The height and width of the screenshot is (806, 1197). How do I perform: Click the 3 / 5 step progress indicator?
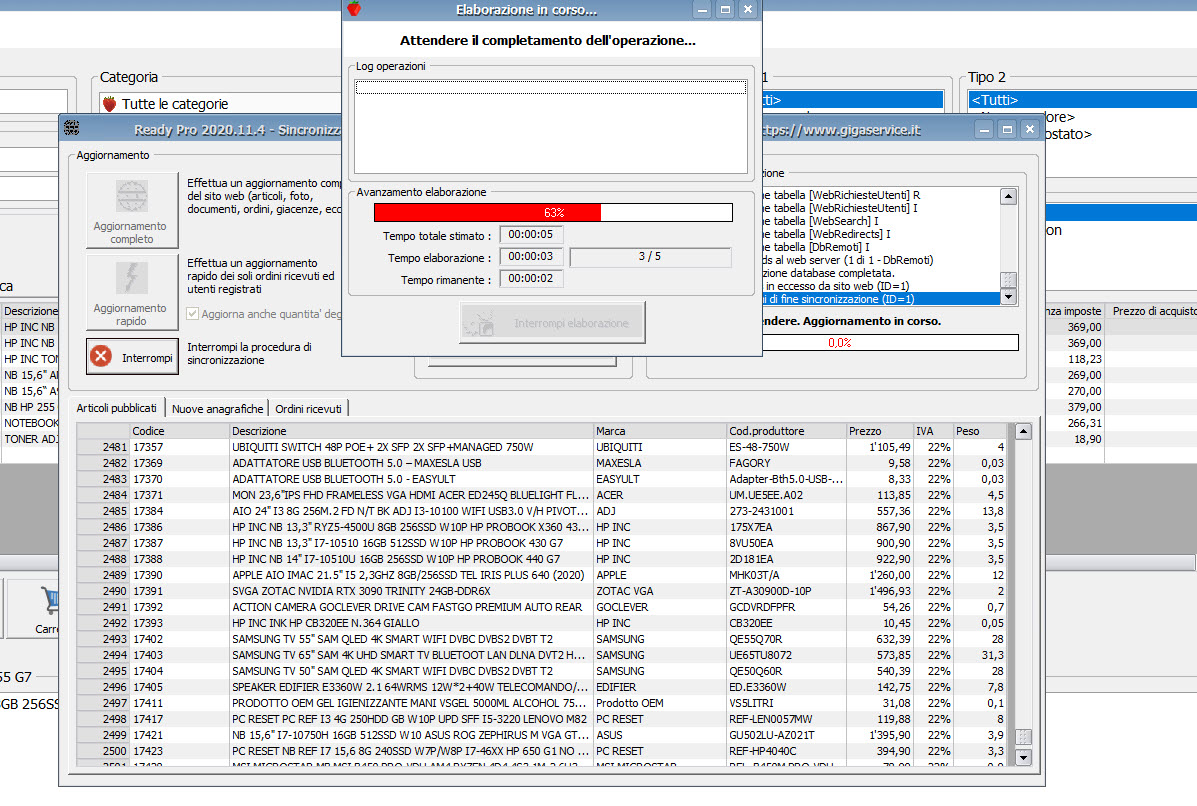pyautogui.click(x=650, y=257)
